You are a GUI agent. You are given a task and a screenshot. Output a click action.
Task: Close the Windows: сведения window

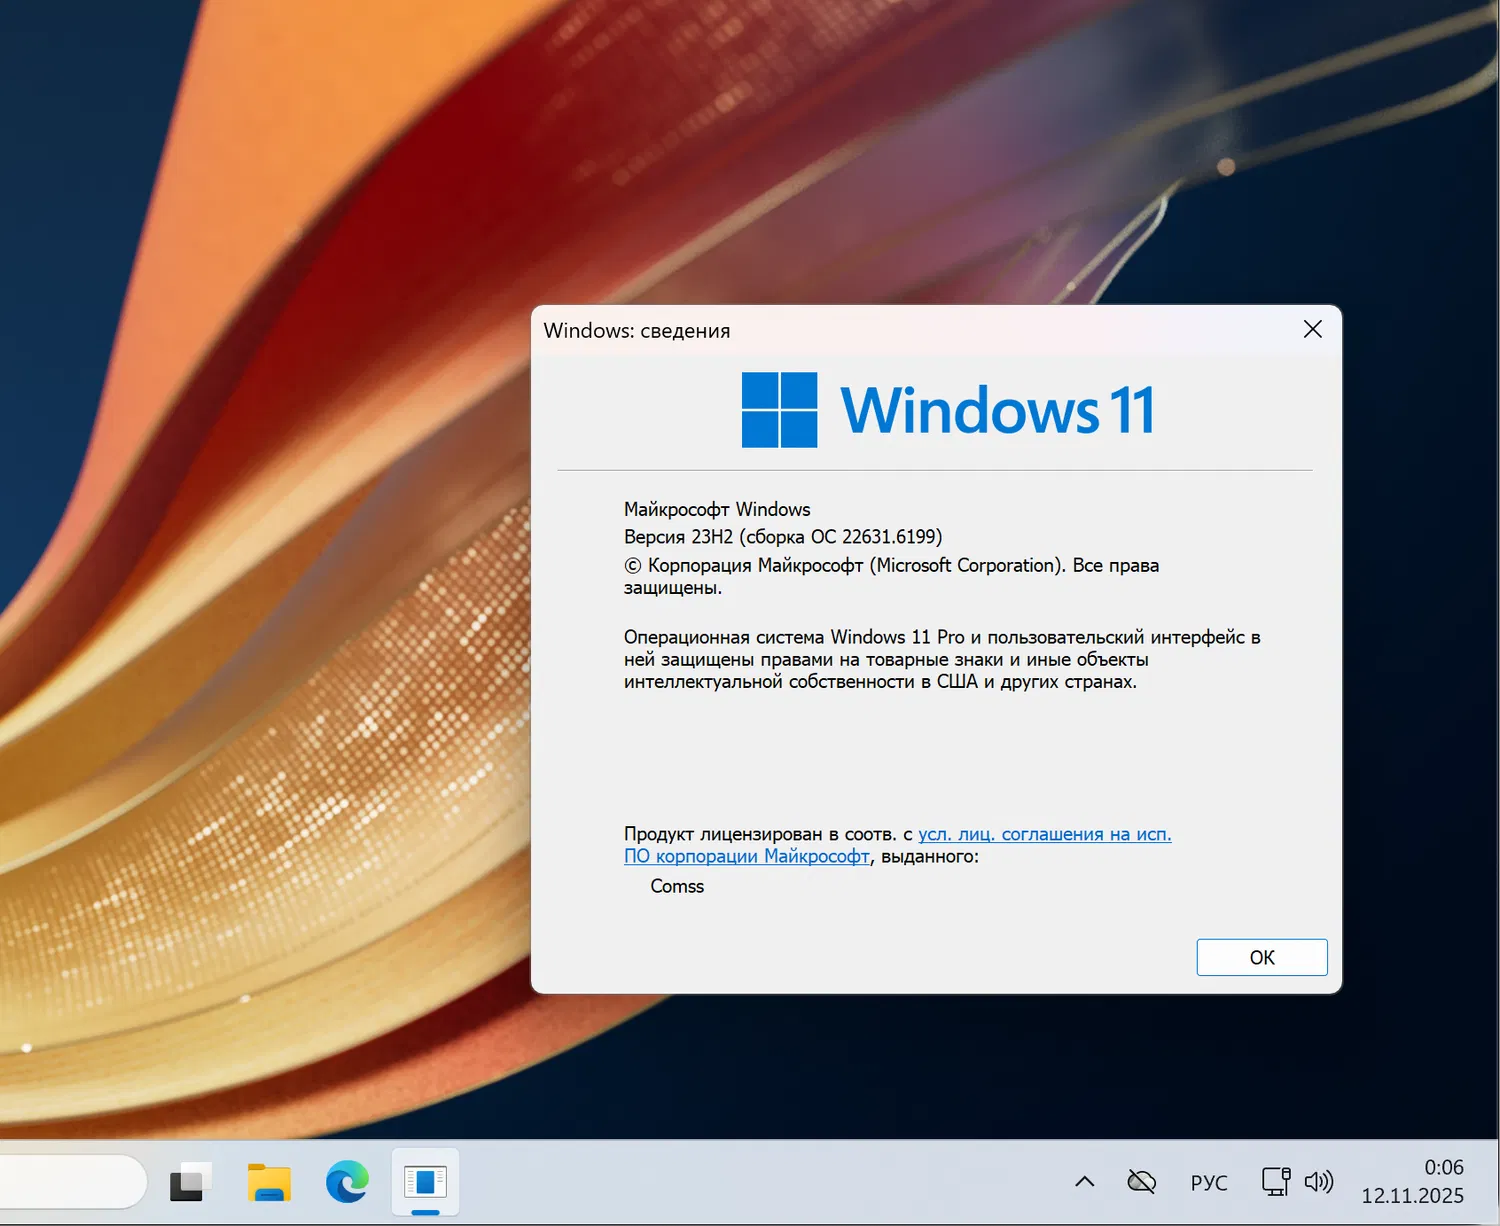(1312, 329)
